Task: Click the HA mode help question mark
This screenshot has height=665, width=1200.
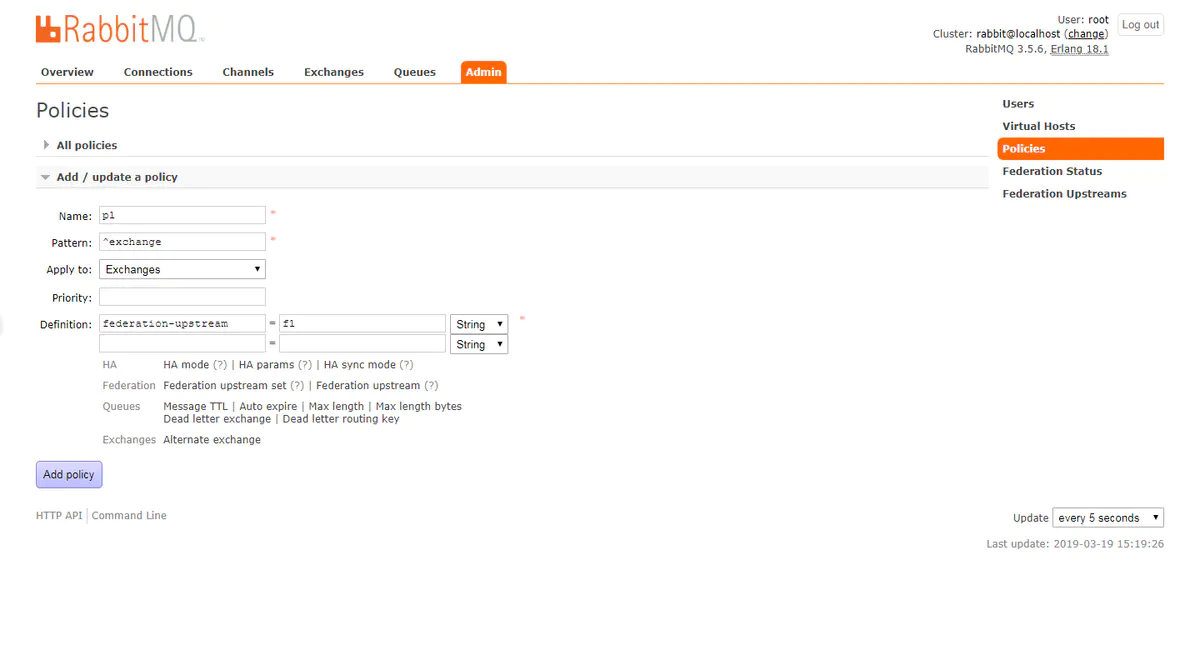Action: pos(220,365)
